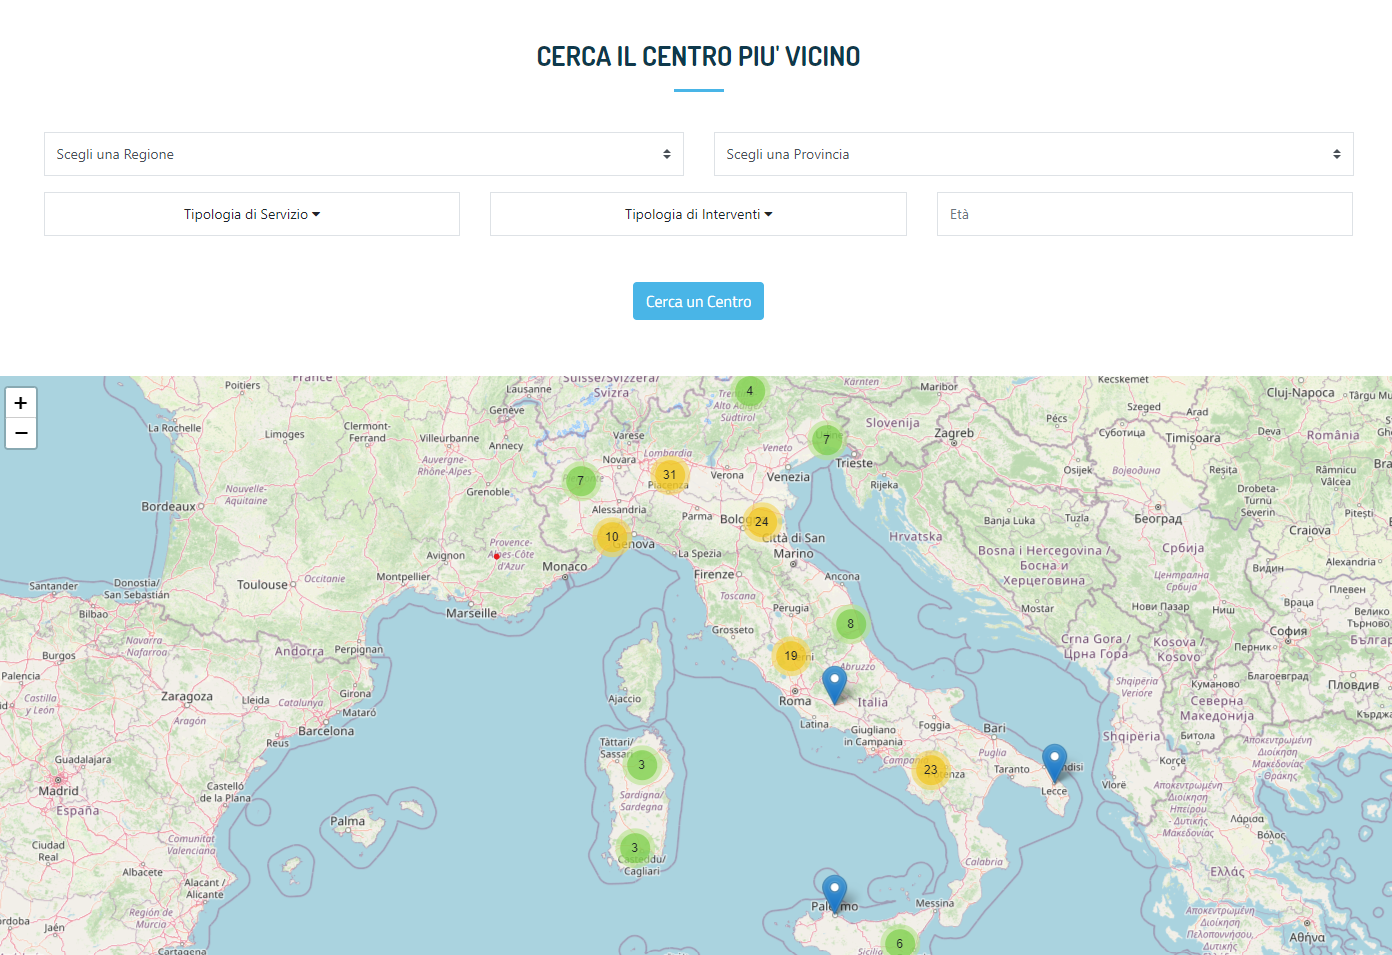Select the blue pin at Palermo

click(834, 893)
